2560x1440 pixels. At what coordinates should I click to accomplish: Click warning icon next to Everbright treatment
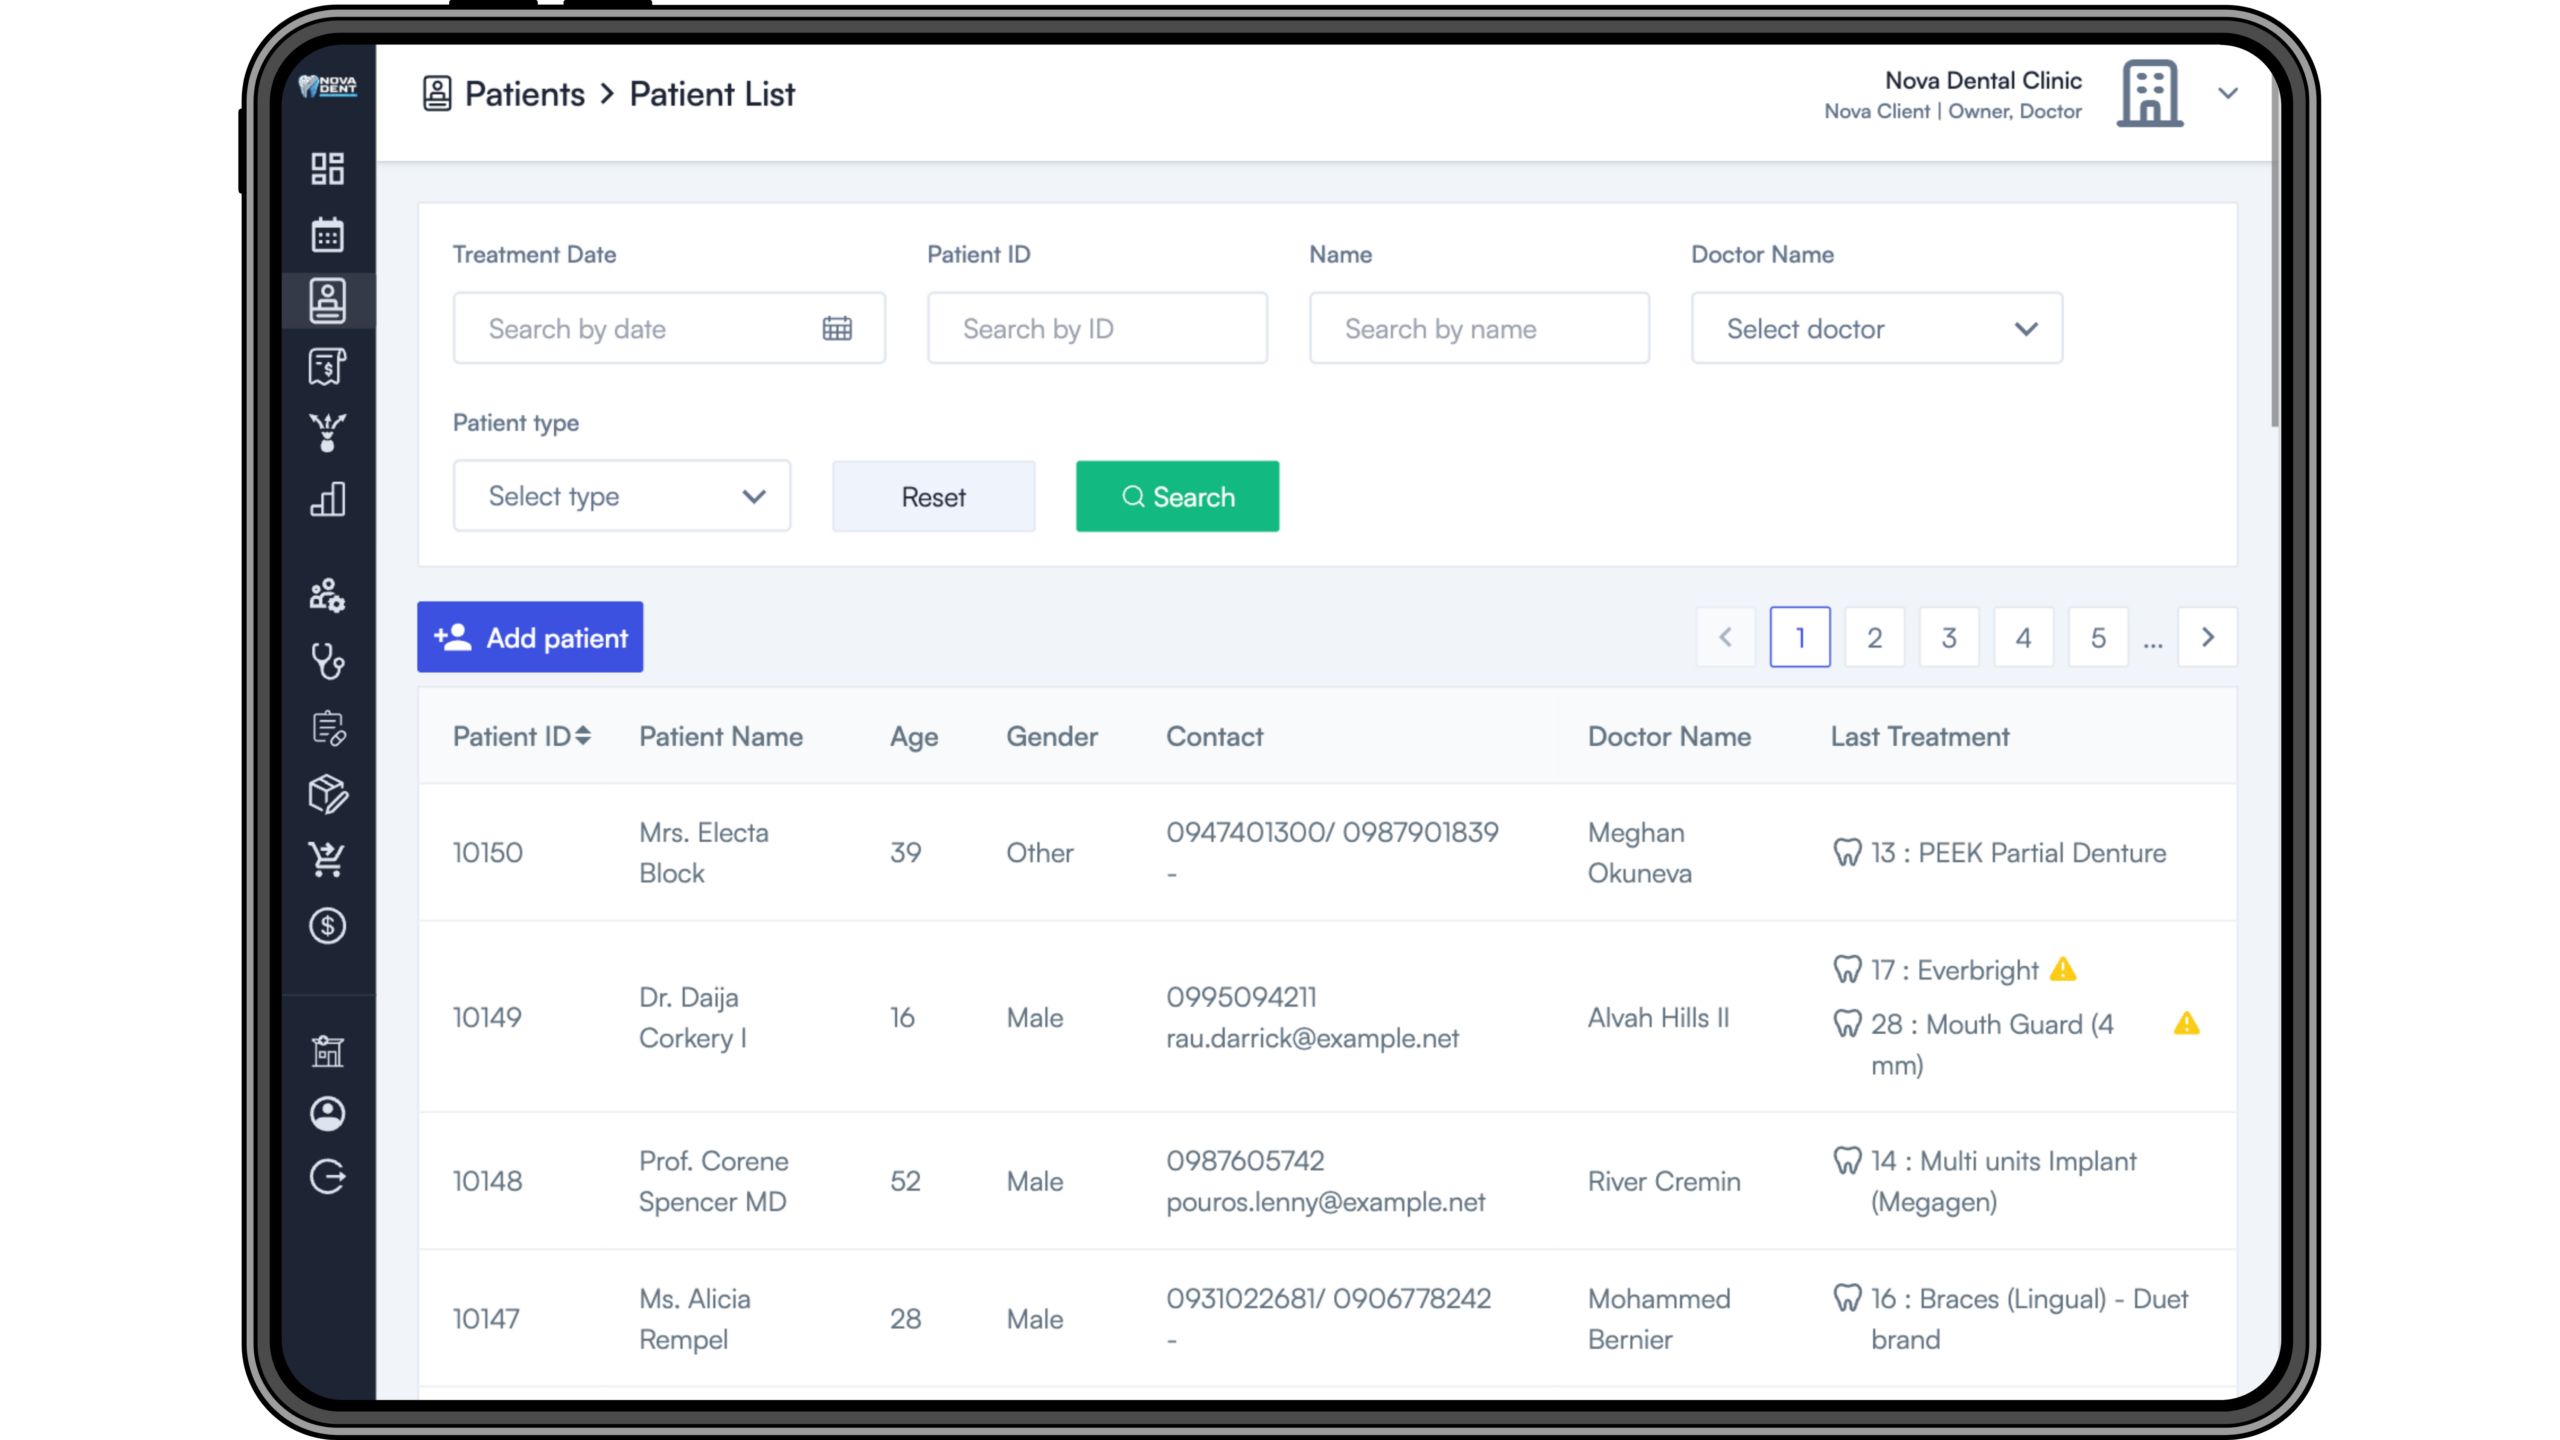coord(2063,969)
